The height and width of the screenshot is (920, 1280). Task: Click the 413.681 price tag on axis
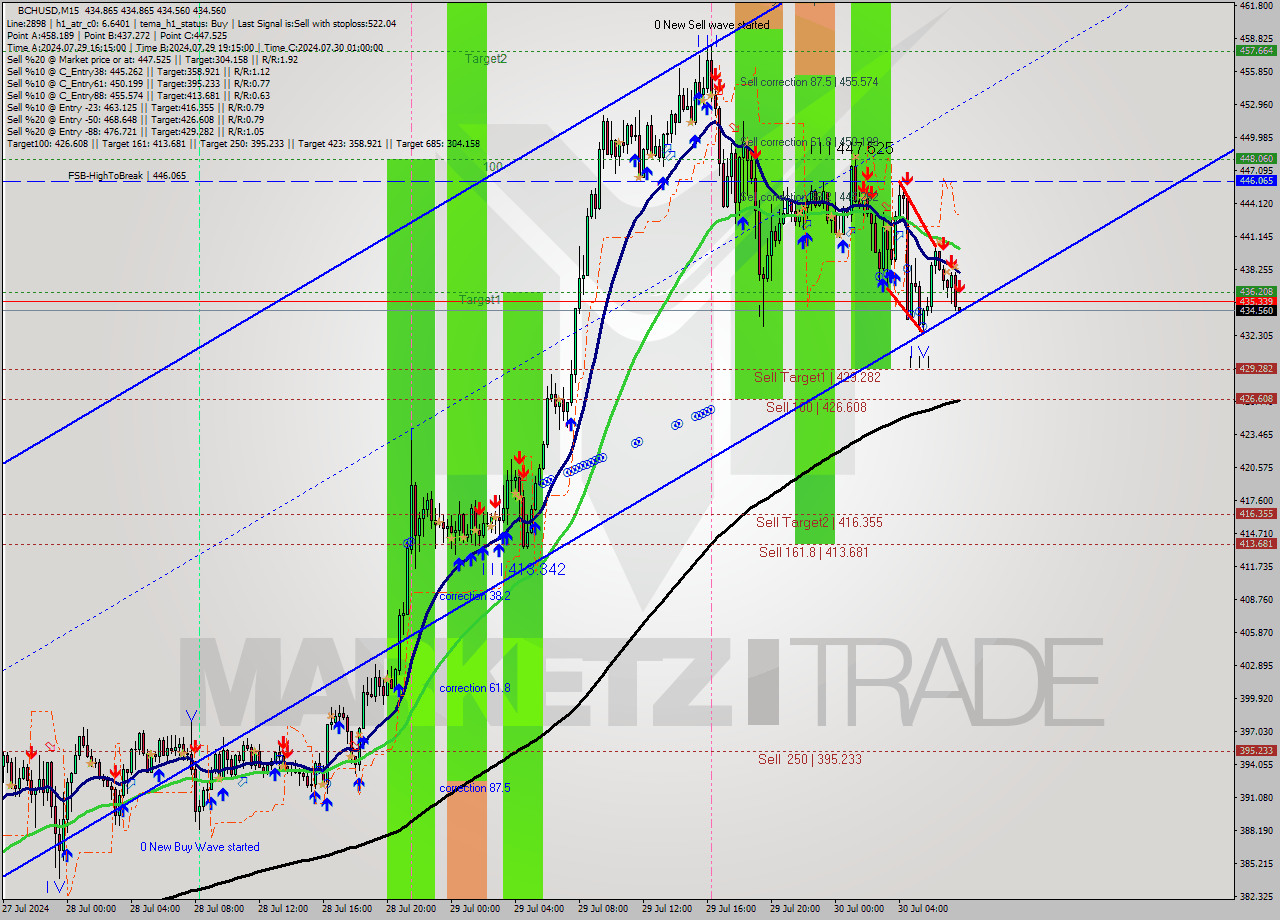1256,544
